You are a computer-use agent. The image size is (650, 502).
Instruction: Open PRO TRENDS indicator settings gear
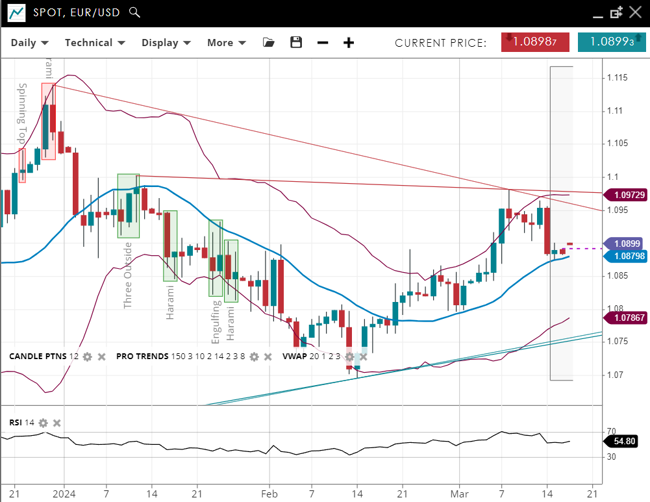pos(254,356)
